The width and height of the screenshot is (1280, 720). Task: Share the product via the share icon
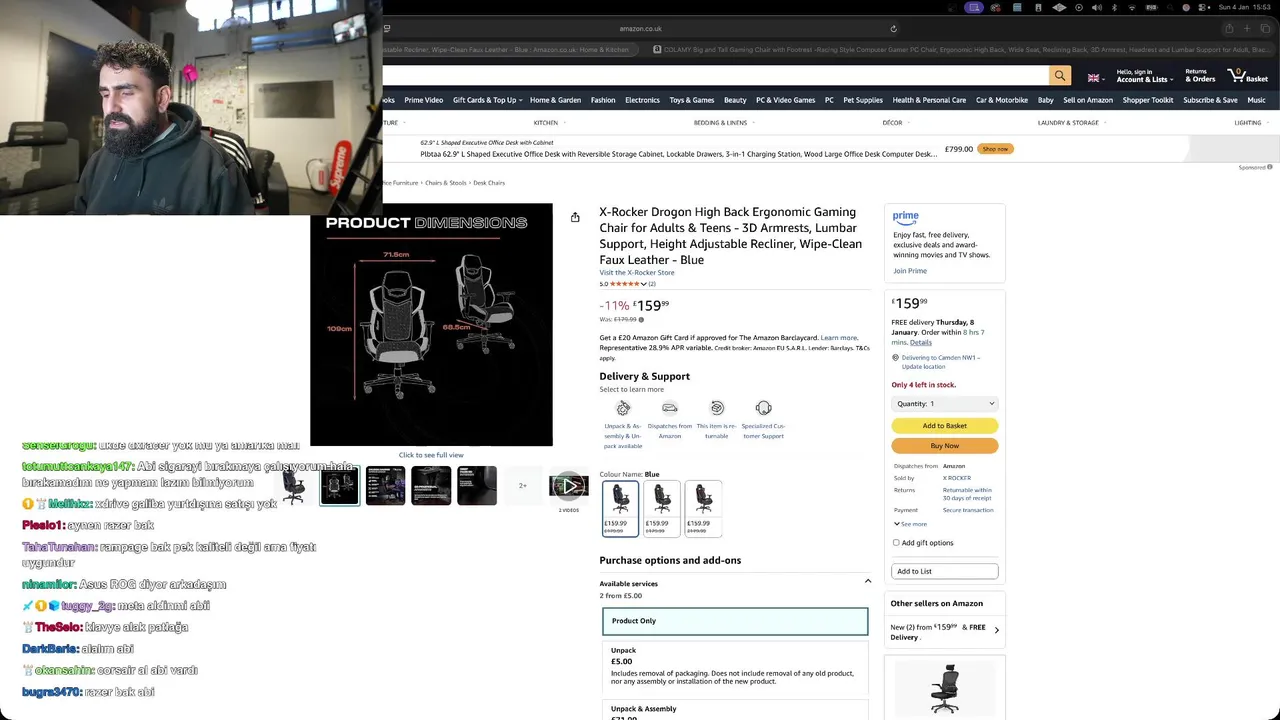[x=575, y=217]
